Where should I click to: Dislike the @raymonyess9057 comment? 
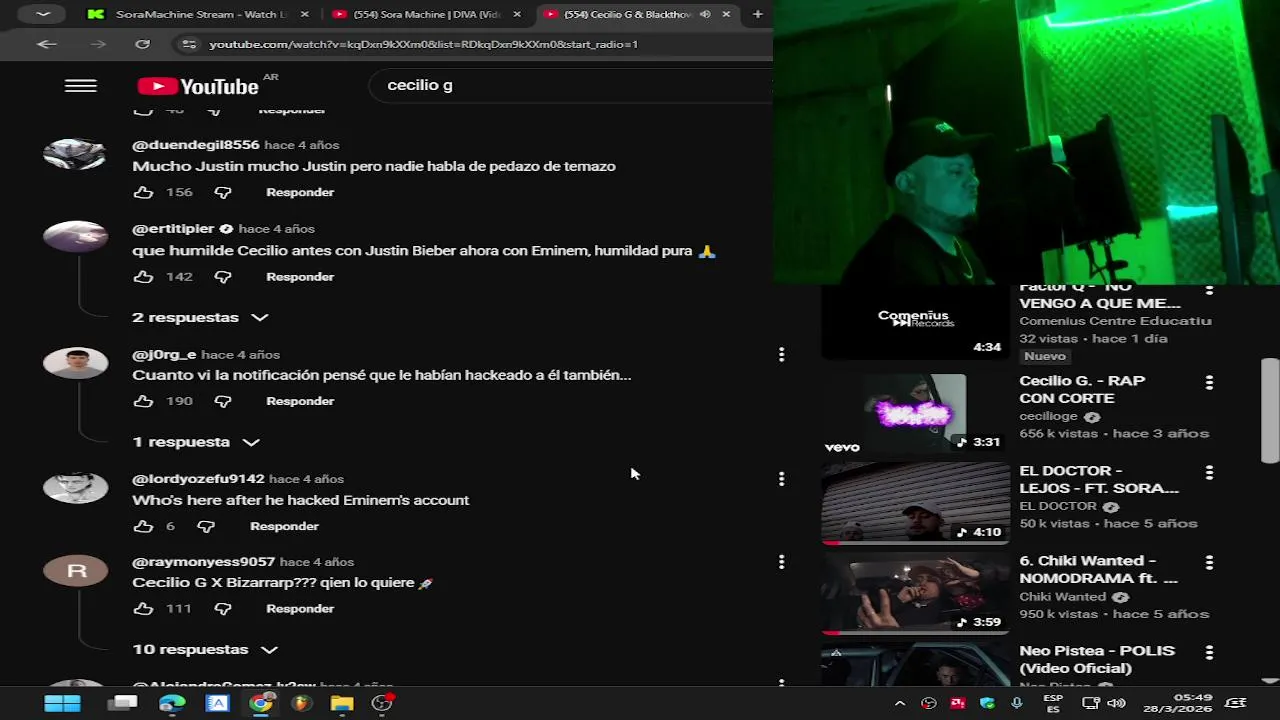pos(223,608)
